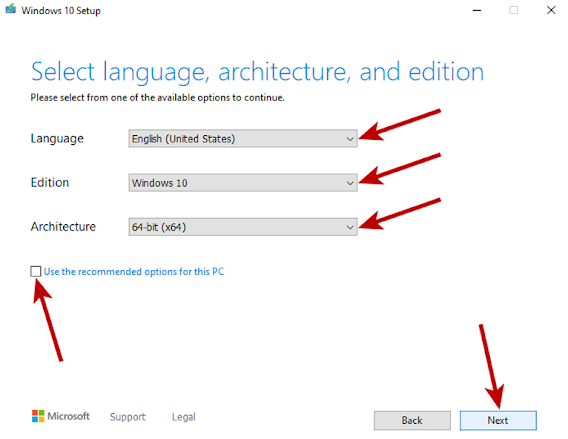
Task: Click the Windows 10 Setup title bar icon
Action: [x=11, y=9]
